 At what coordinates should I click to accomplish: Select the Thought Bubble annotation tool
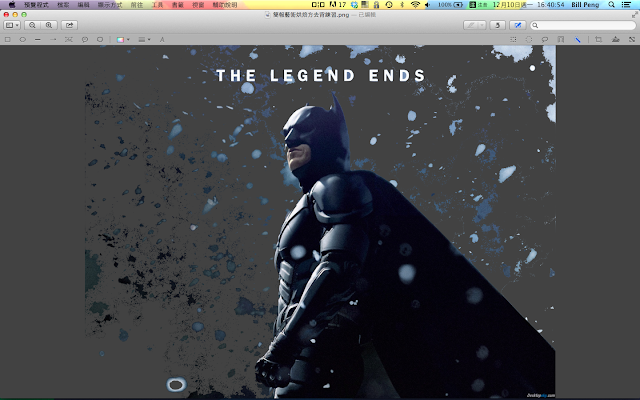pyautogui.click(x=100, y=40)
